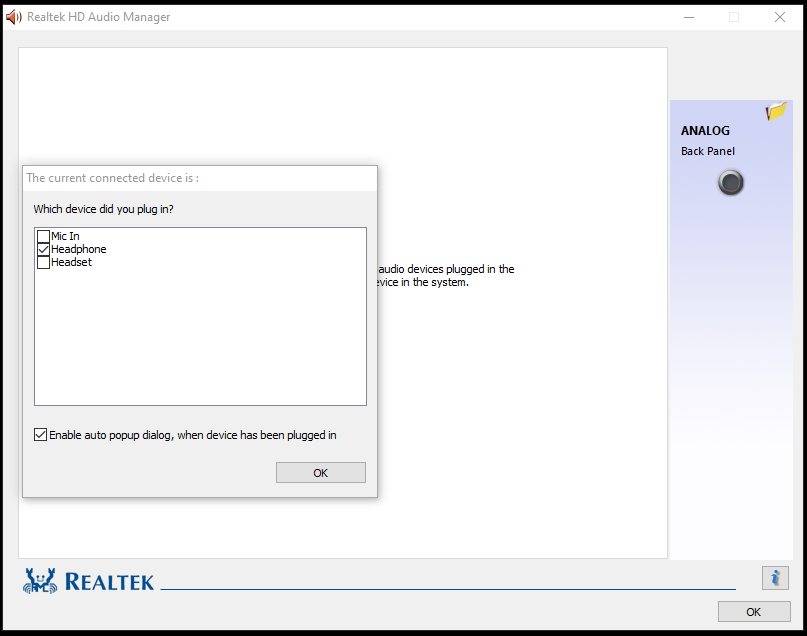The width and height of the screenshot is (807, 636).
Task: Check the Headset checkbox
Action: point(44,262)
